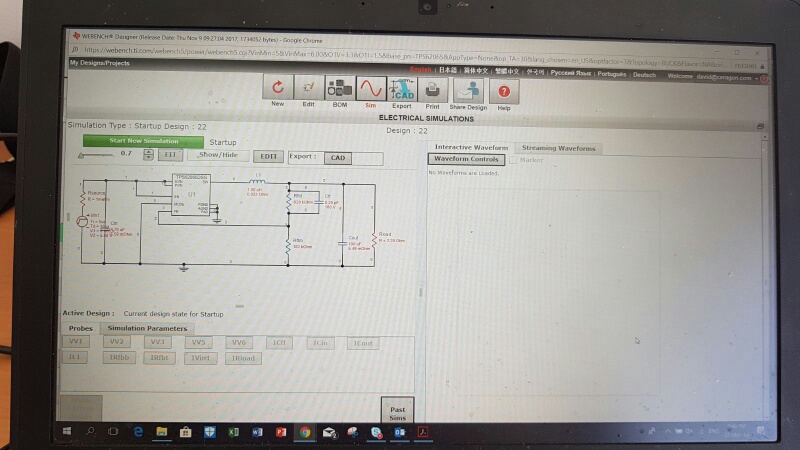Switch the language to Русский Язык
The width and height of the screenshot is (800, 450).
click(x=570, y=73)
